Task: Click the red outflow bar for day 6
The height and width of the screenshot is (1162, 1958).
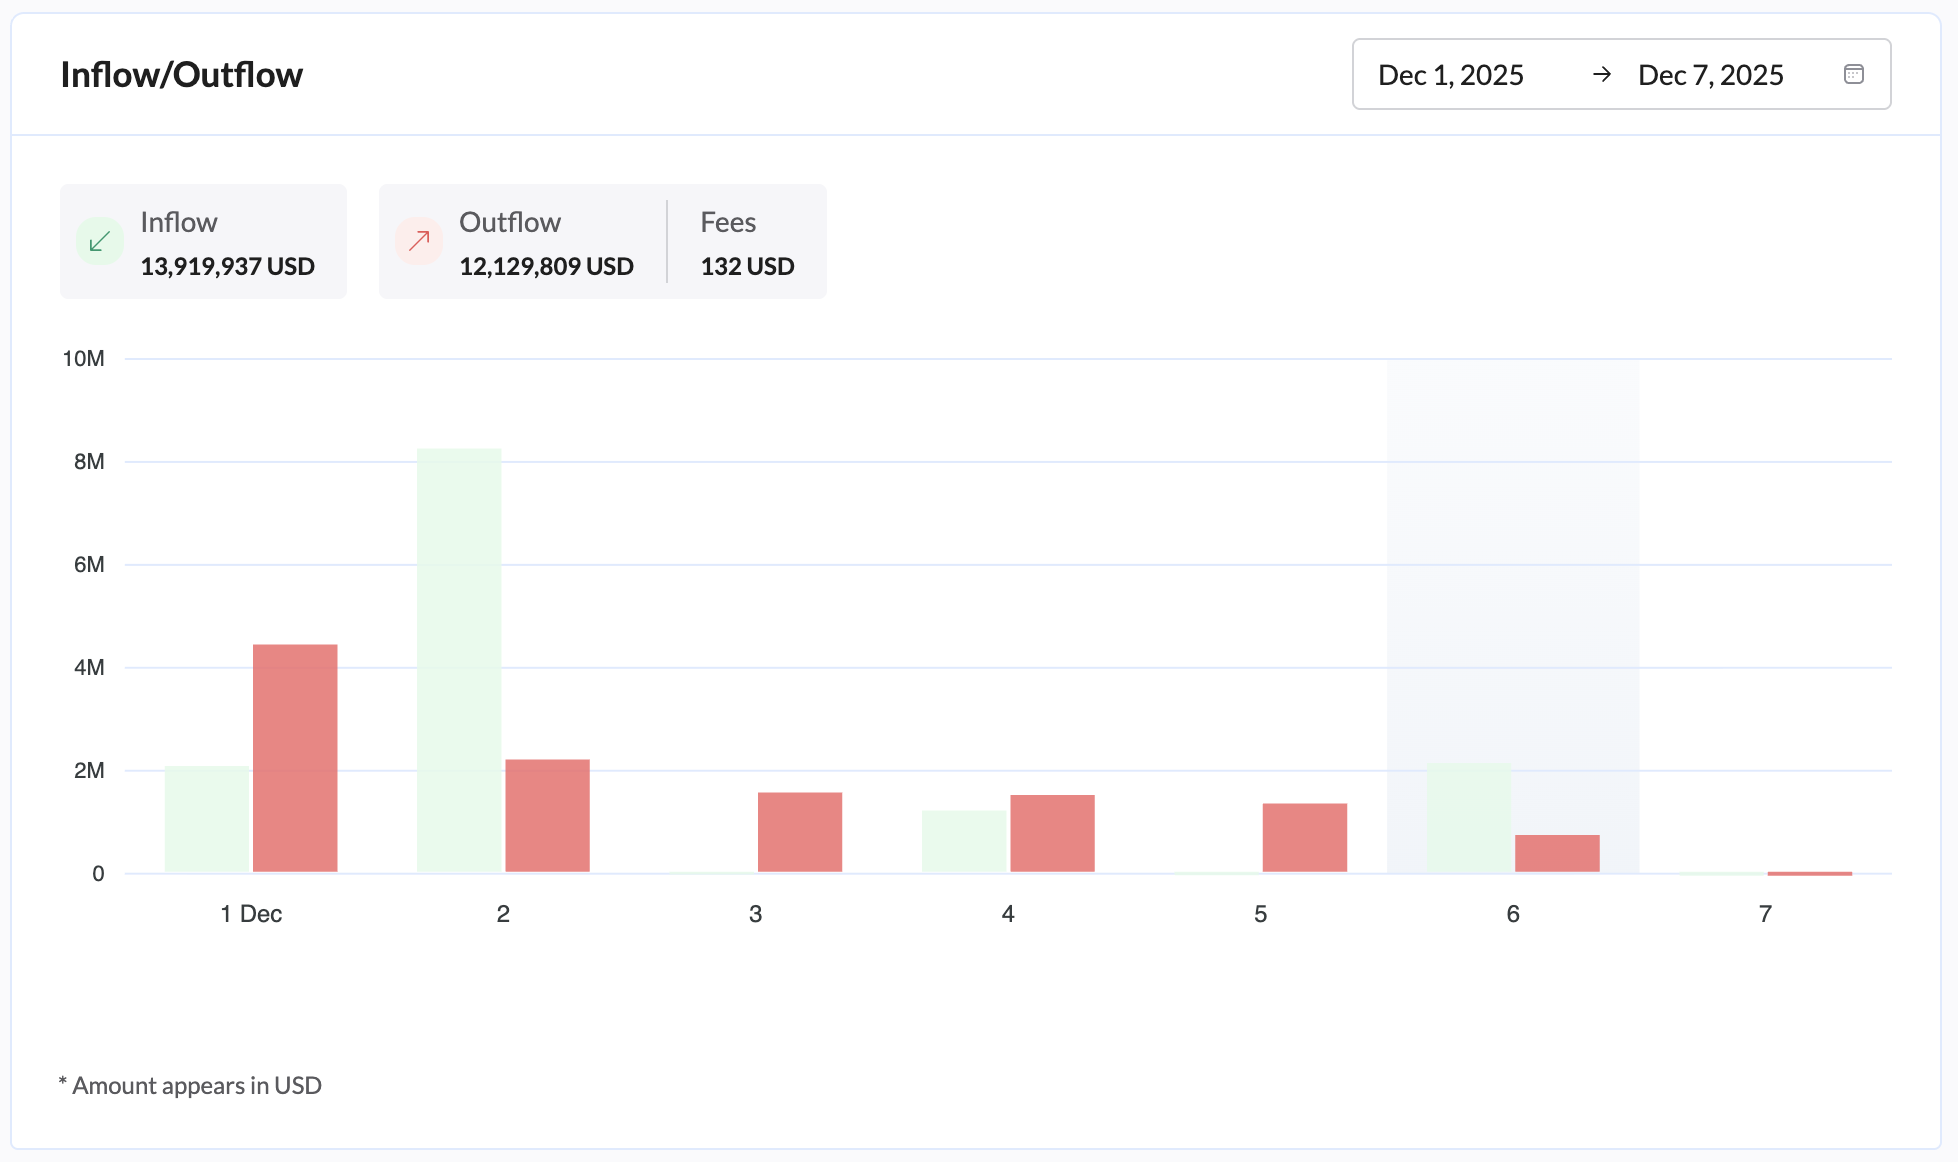Action: 1557,853
